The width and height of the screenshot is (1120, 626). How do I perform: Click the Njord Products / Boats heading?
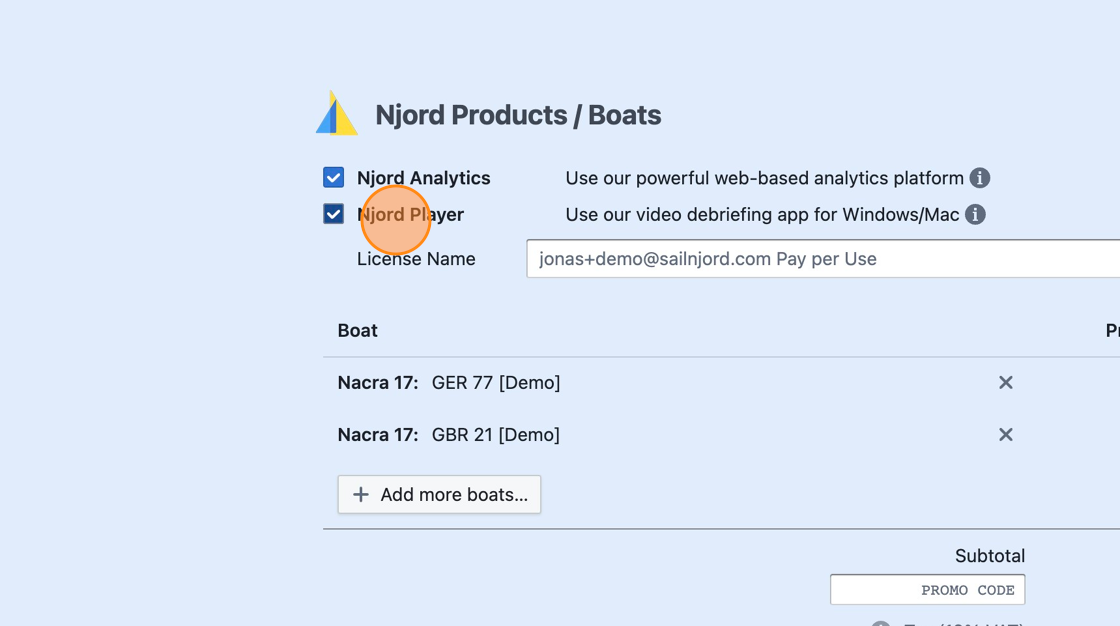[519, 115]
